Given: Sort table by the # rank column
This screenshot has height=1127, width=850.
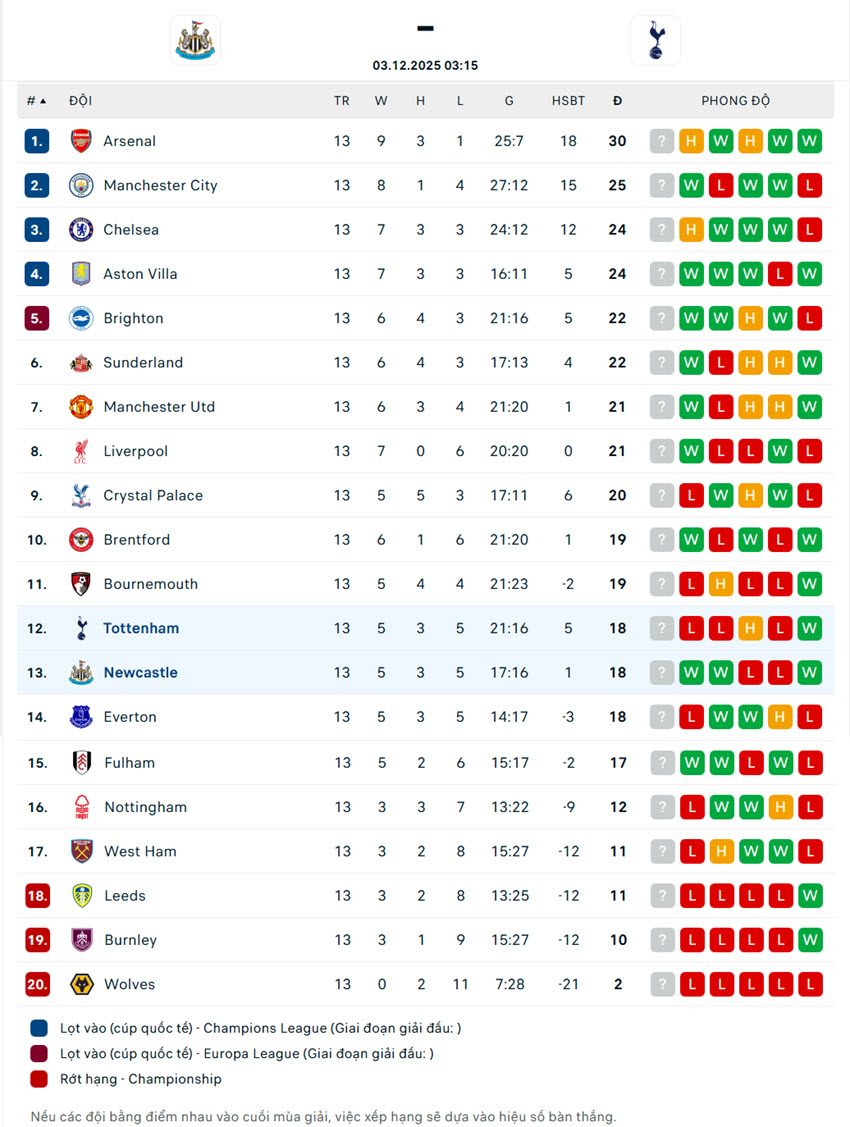Looking at the screenshot, I should click(x=37, y=101).
